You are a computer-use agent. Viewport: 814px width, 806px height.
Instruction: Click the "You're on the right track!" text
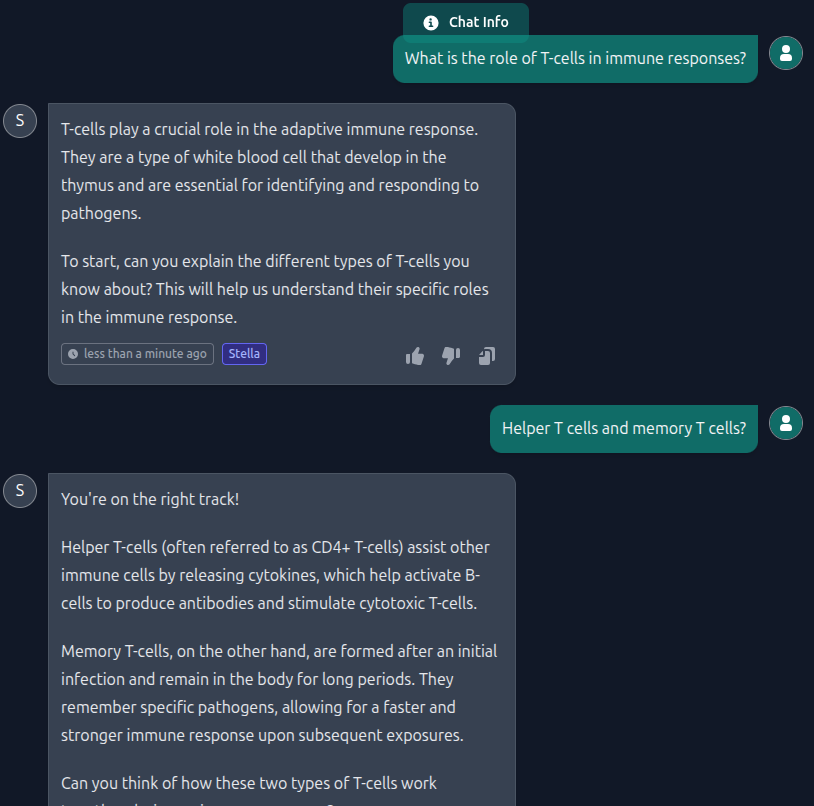[x=150, y=499]
